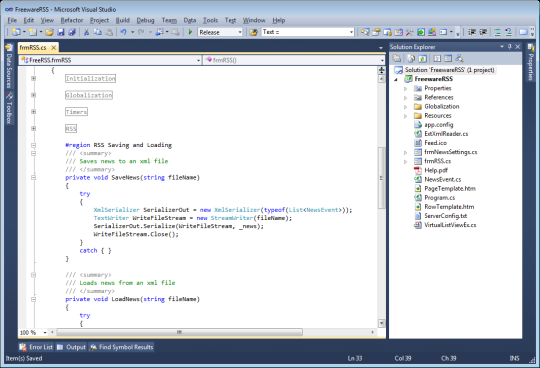Expand the collapsed RSS region

(x=33, y=128)
